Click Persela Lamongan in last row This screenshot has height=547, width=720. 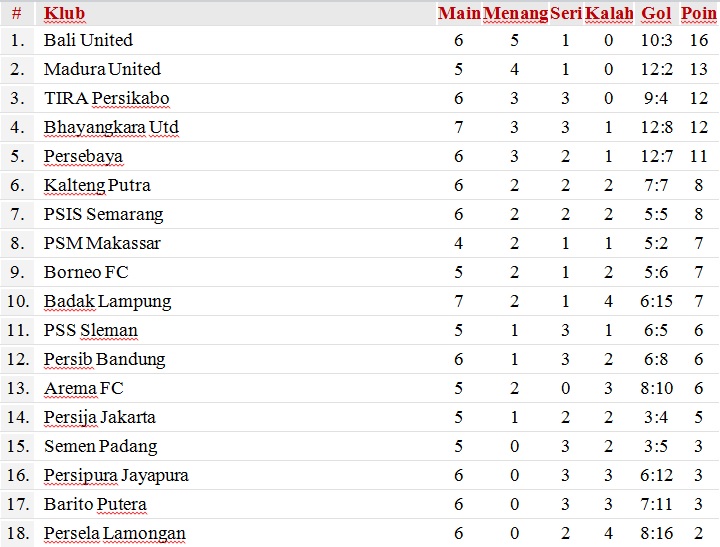pos(115,533)
